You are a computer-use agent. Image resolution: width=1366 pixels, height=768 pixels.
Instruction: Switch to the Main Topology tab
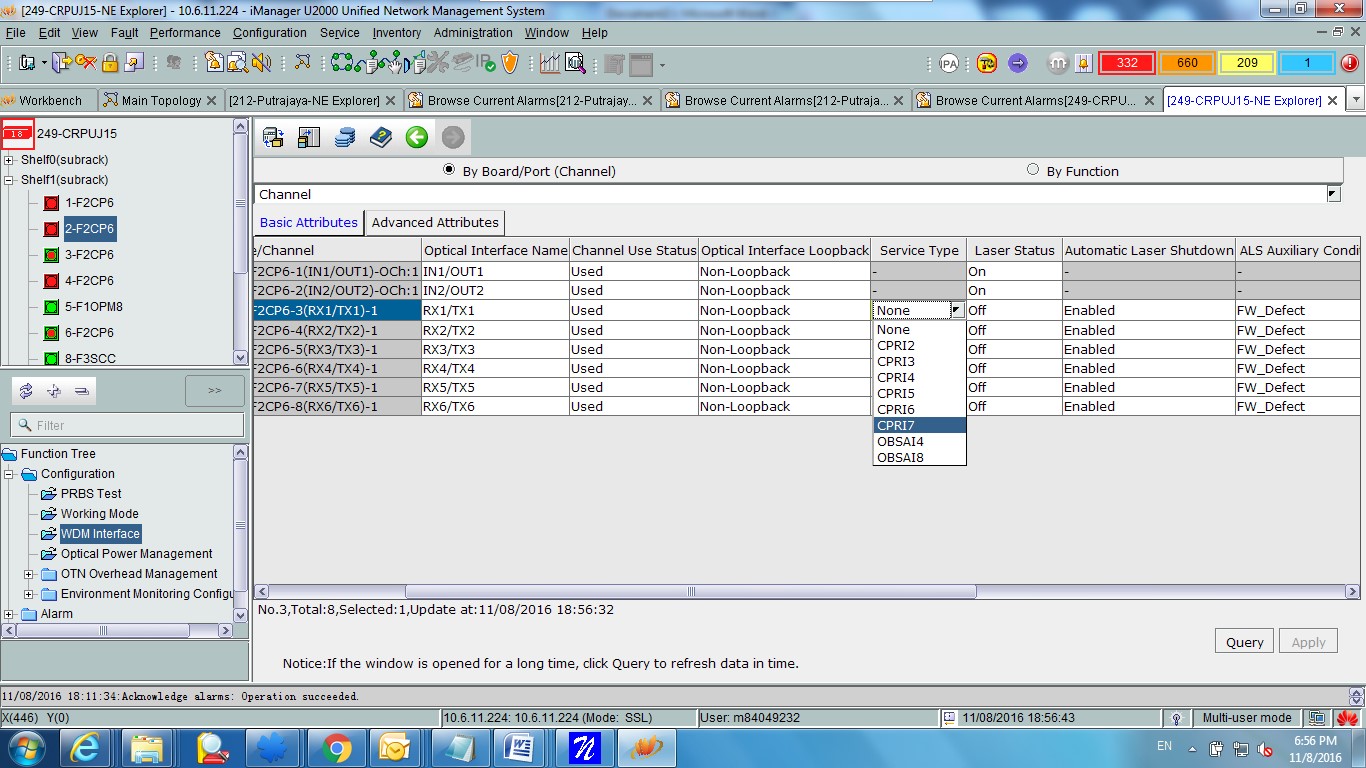[x=161, y=100]
